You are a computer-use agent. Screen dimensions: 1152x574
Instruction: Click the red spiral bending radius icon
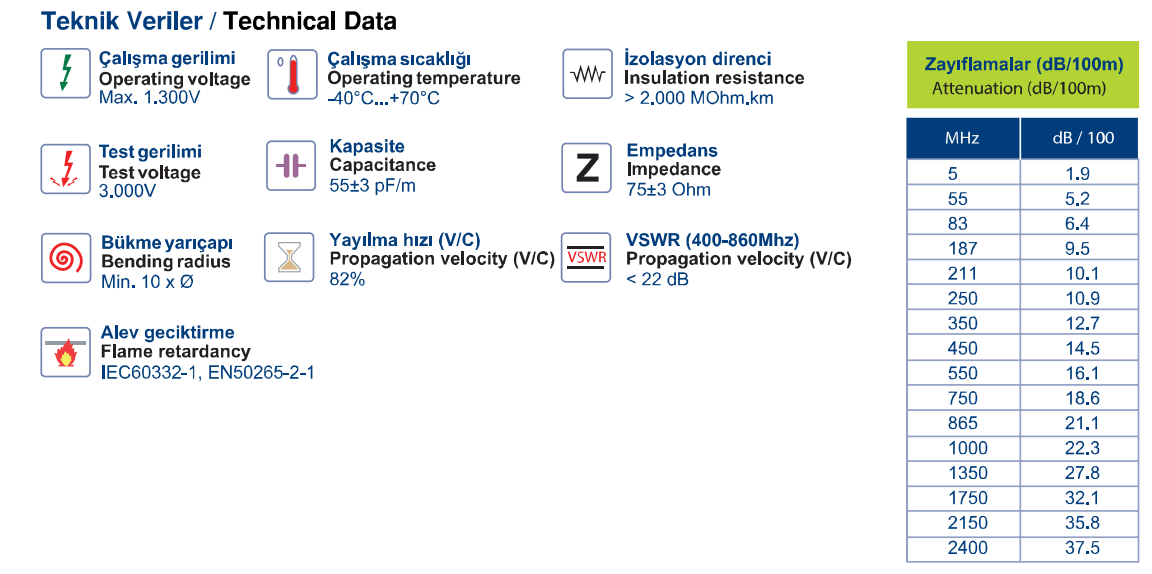(x=66, y=259)
